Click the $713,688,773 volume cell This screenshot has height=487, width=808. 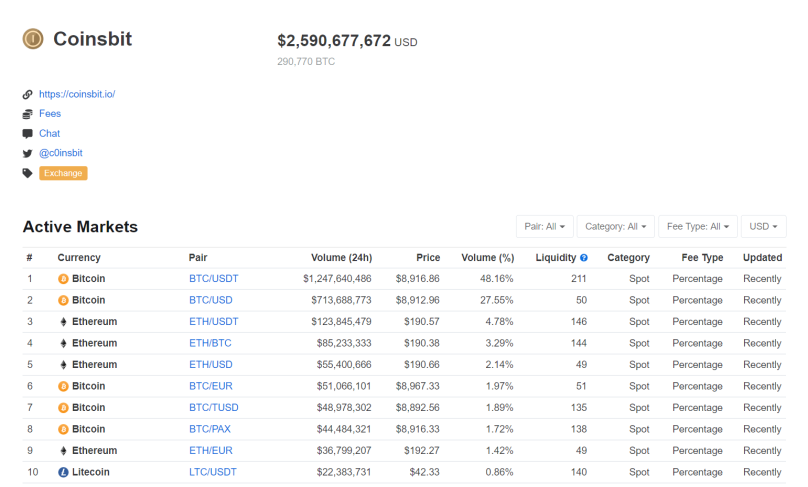coord(341,300)
